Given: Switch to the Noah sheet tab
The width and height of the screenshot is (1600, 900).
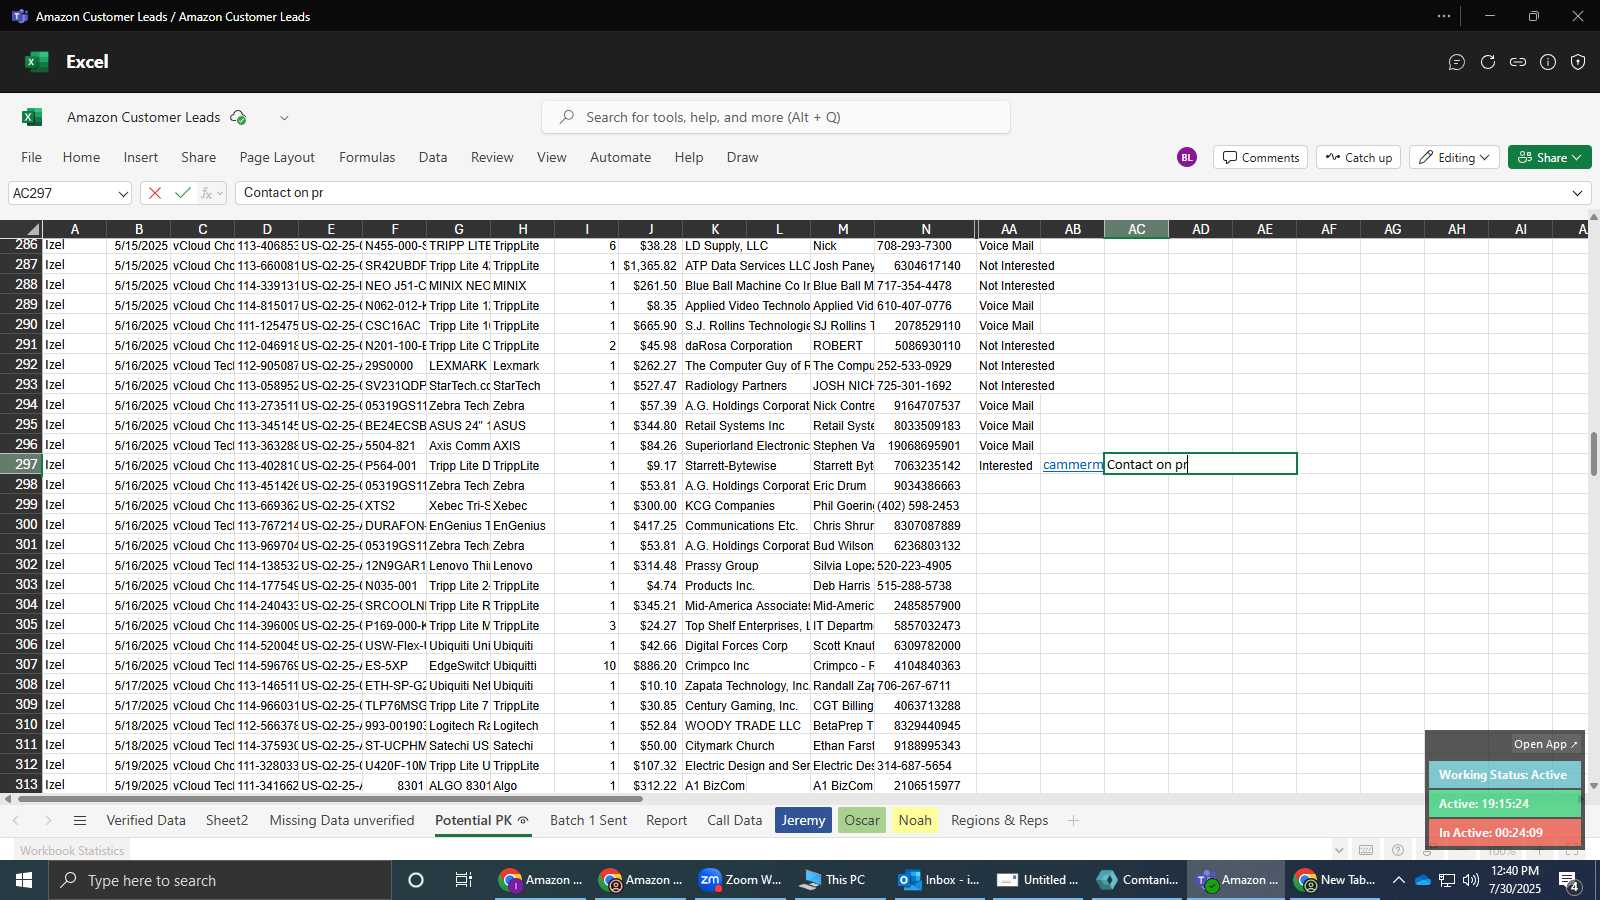Looking at the screenshot, I should 915,820.
